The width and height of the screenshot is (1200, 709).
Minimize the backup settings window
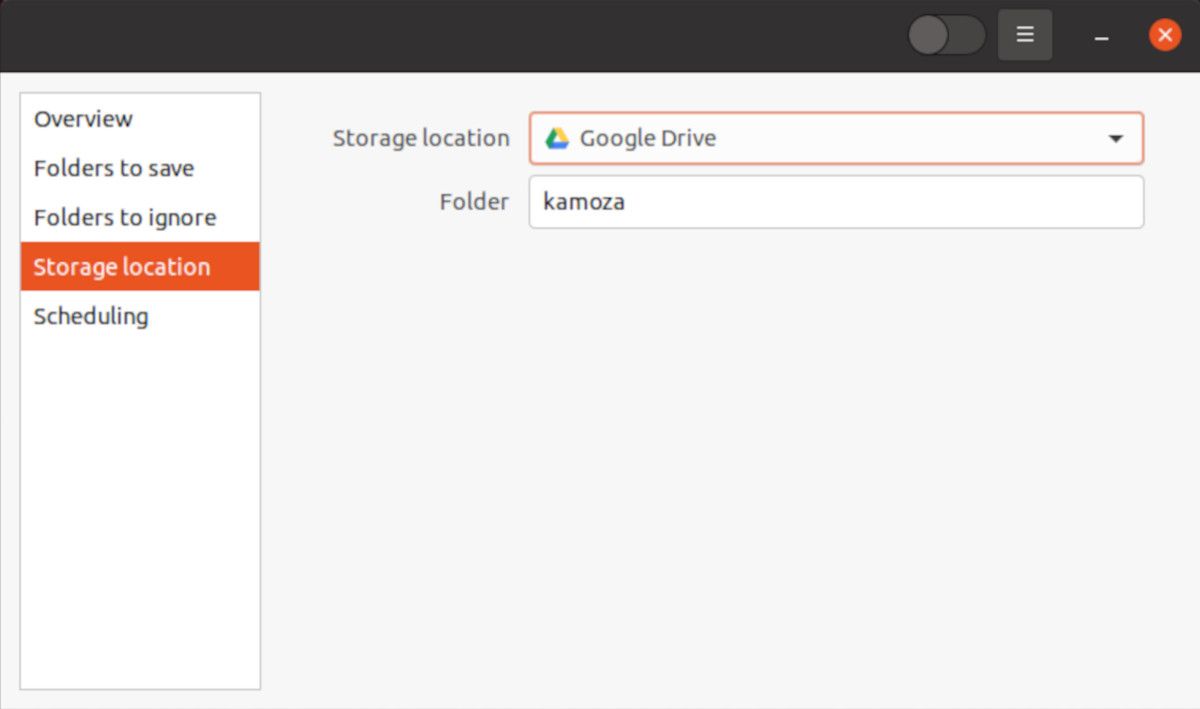click(x=1101, y=36)
